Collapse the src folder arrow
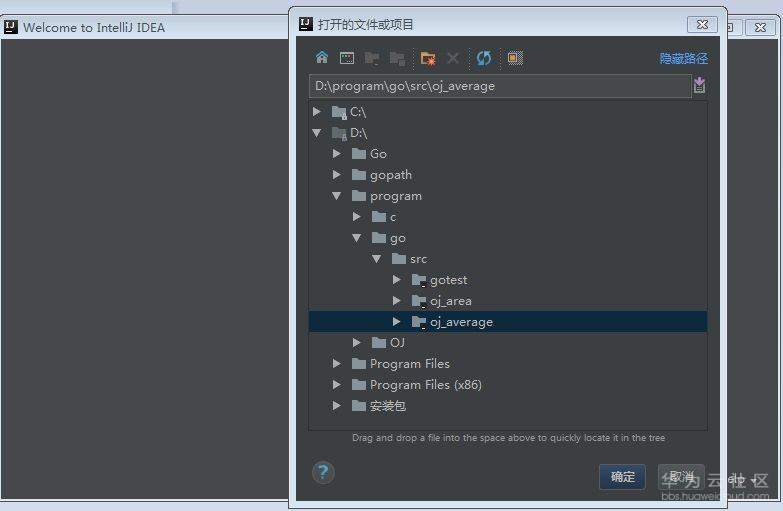Screen dimensions: 783x511 pos(377,259)
